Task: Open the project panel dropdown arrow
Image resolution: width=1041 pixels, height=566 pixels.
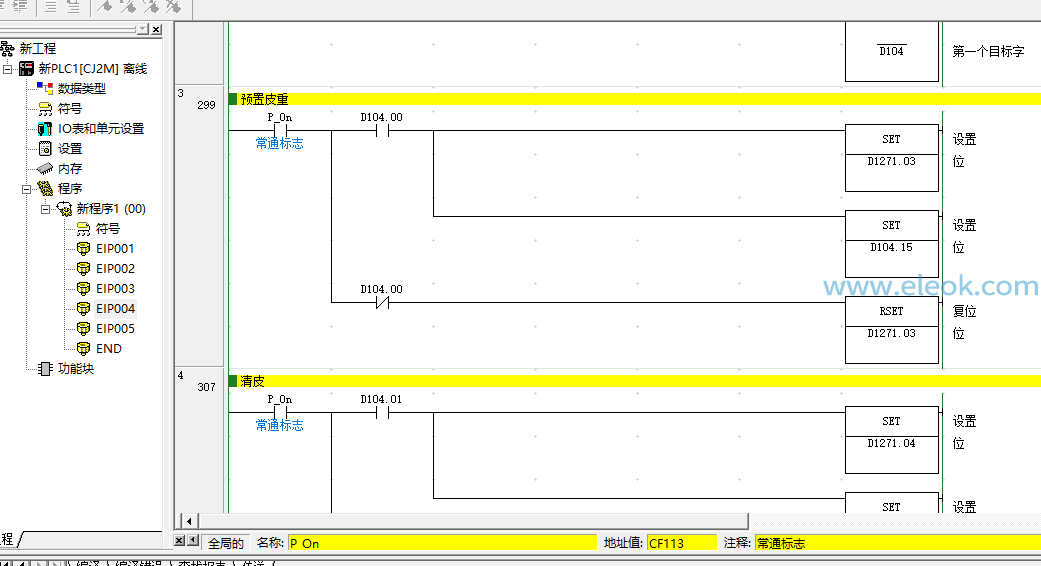Action: (x=143, y=29)
